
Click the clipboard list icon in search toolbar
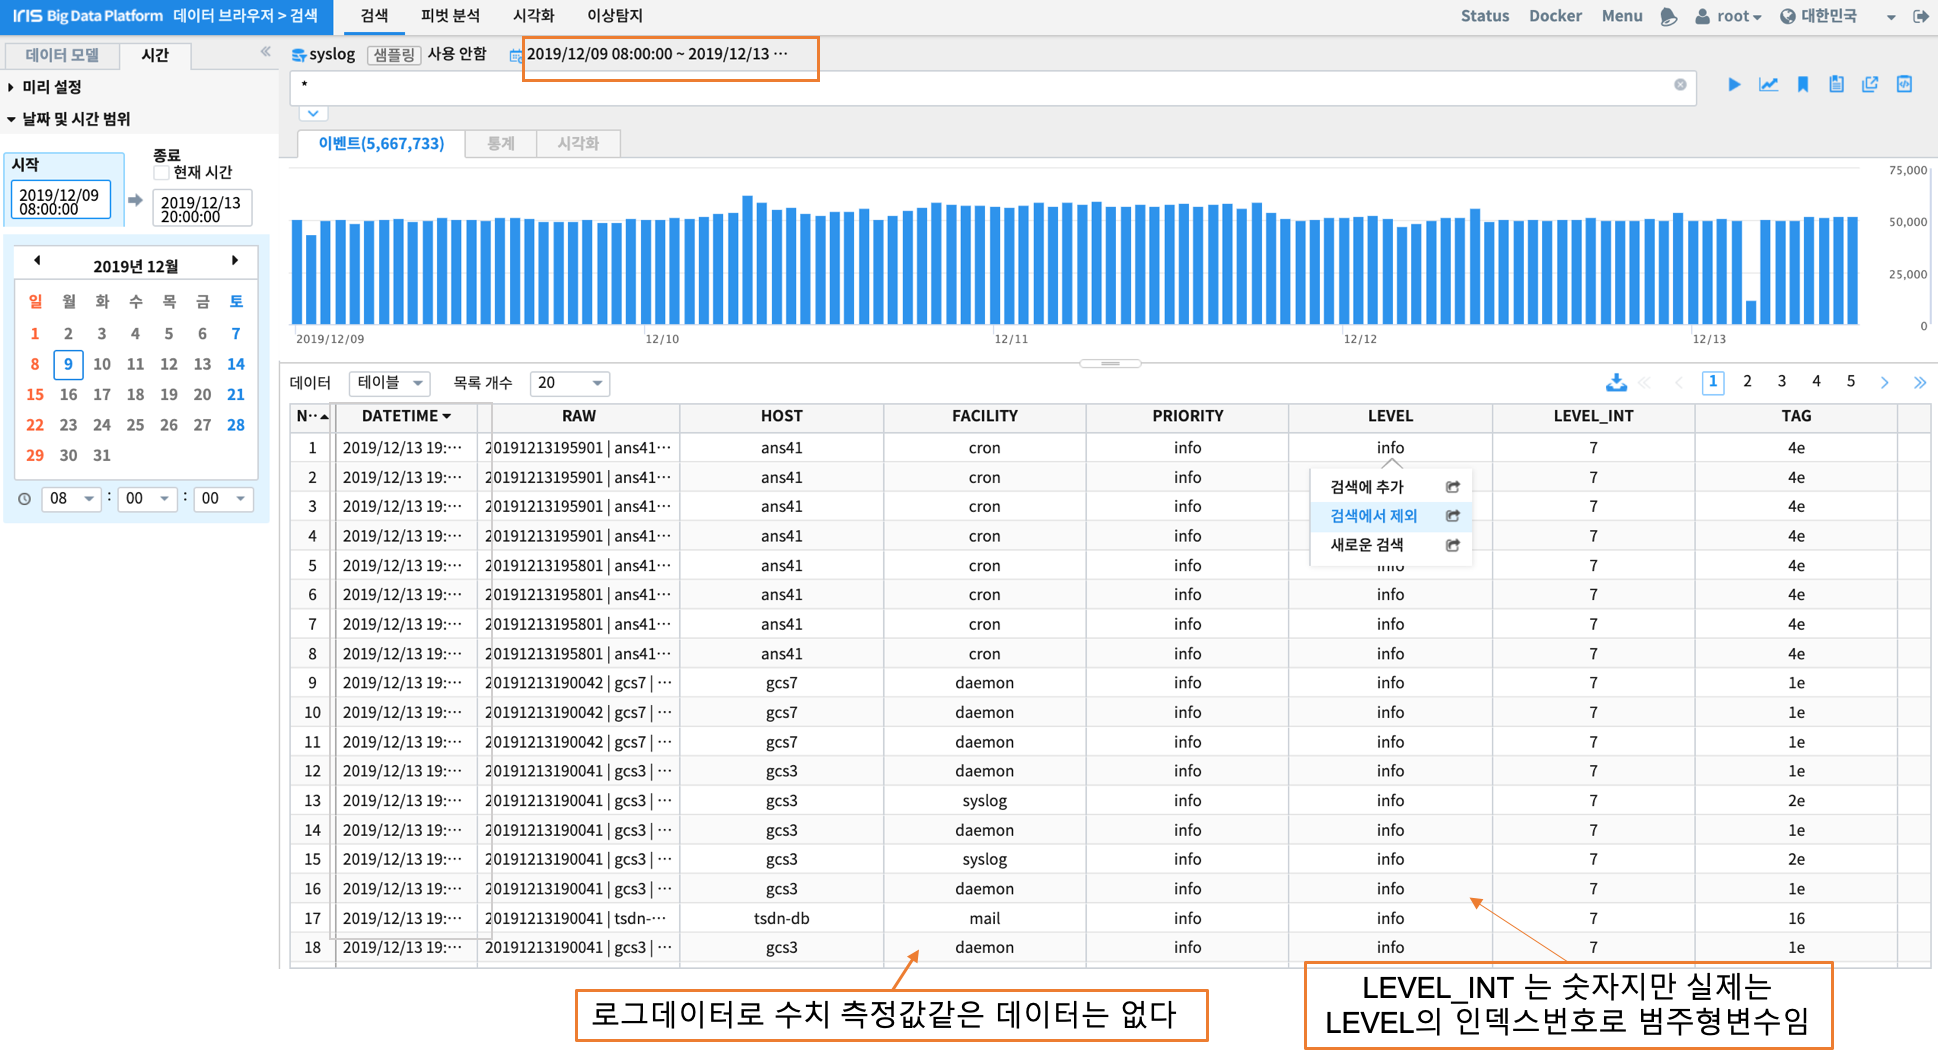(x=1836, y=85)
